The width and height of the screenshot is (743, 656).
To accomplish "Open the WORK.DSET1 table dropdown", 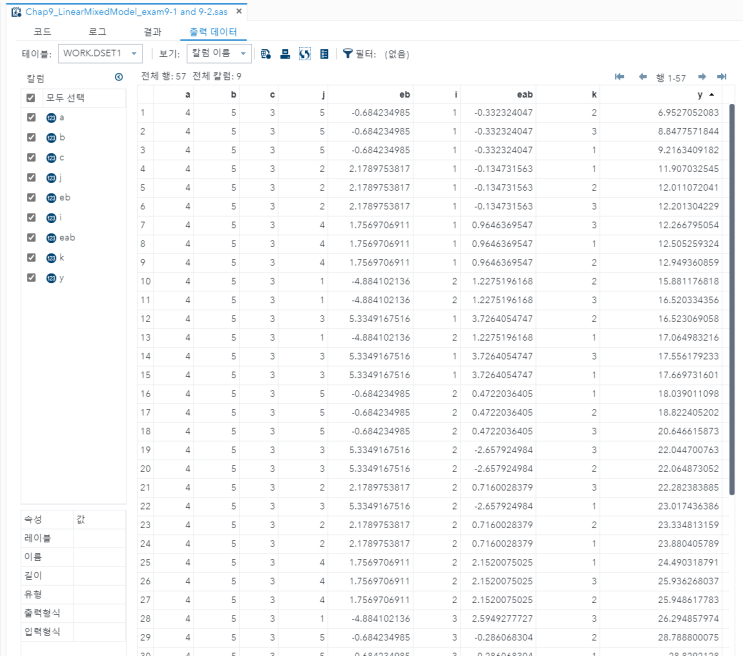I will [101, 54].
